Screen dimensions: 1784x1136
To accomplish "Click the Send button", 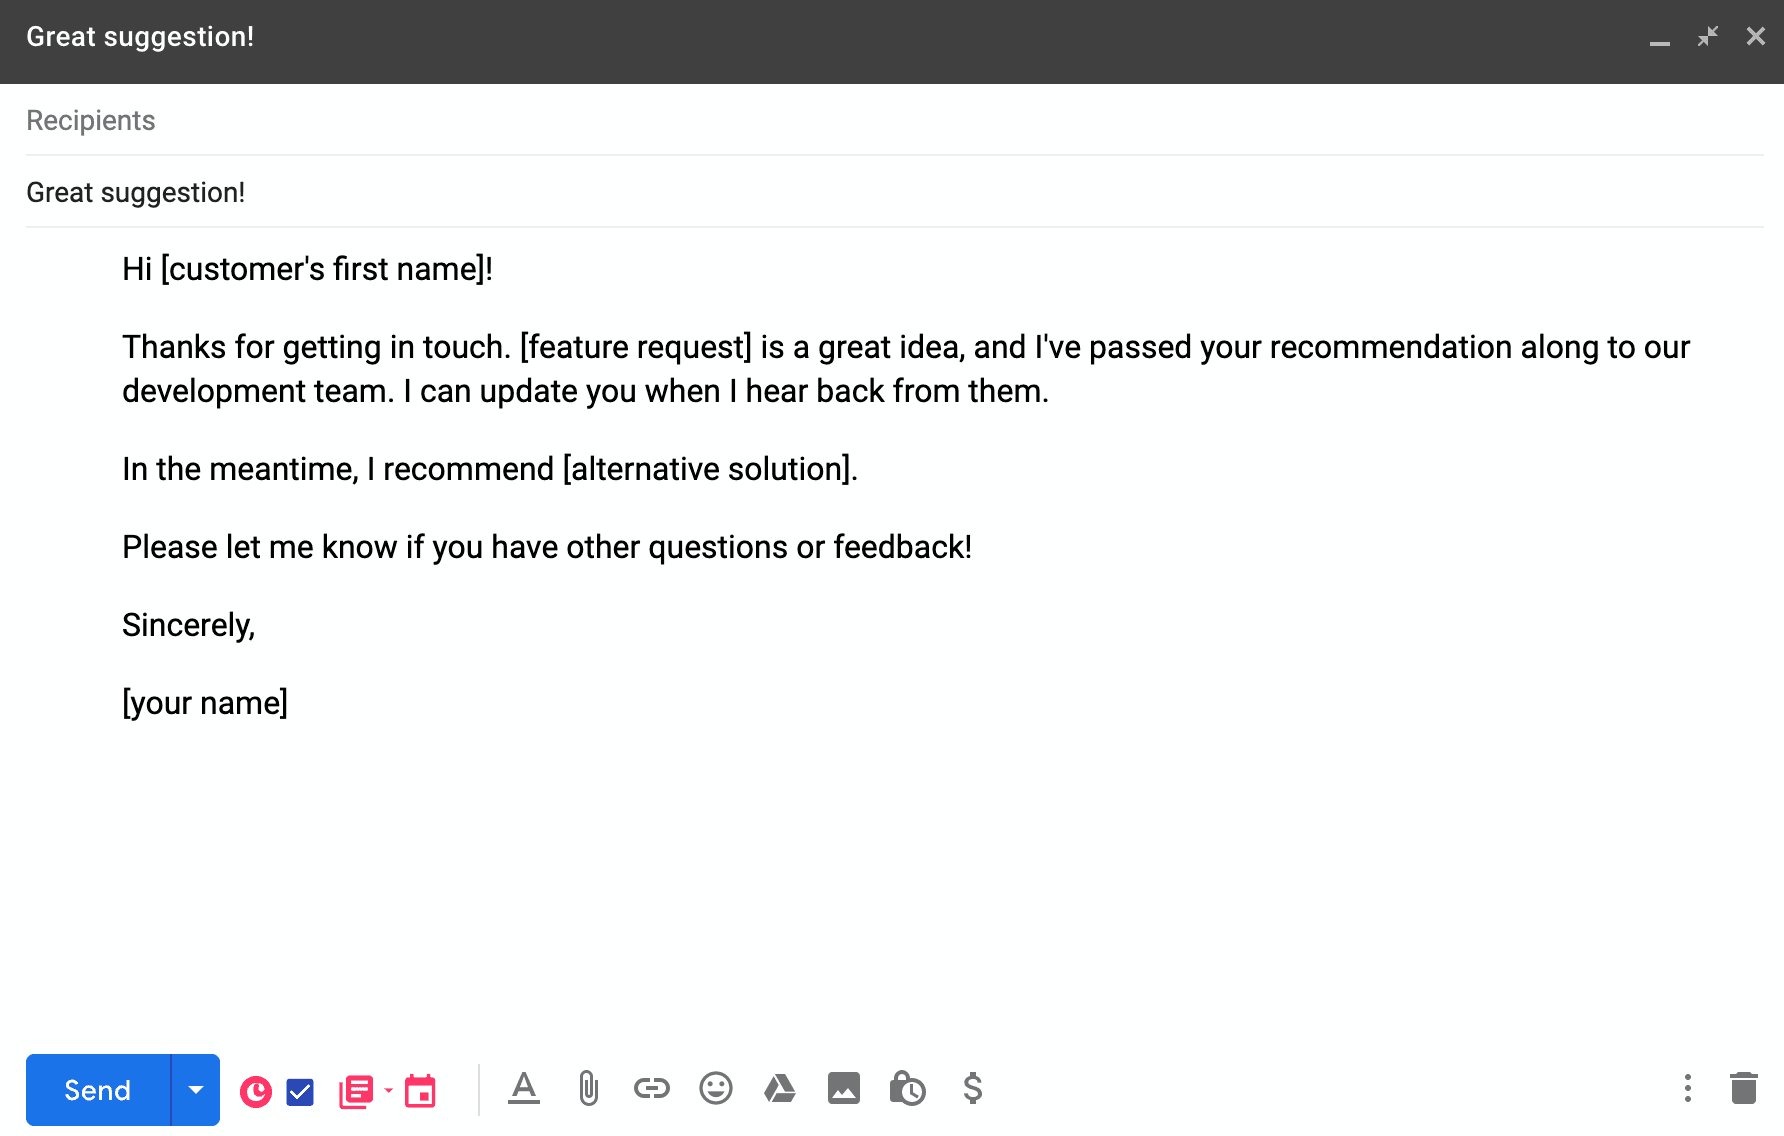I will (97, 1090).
